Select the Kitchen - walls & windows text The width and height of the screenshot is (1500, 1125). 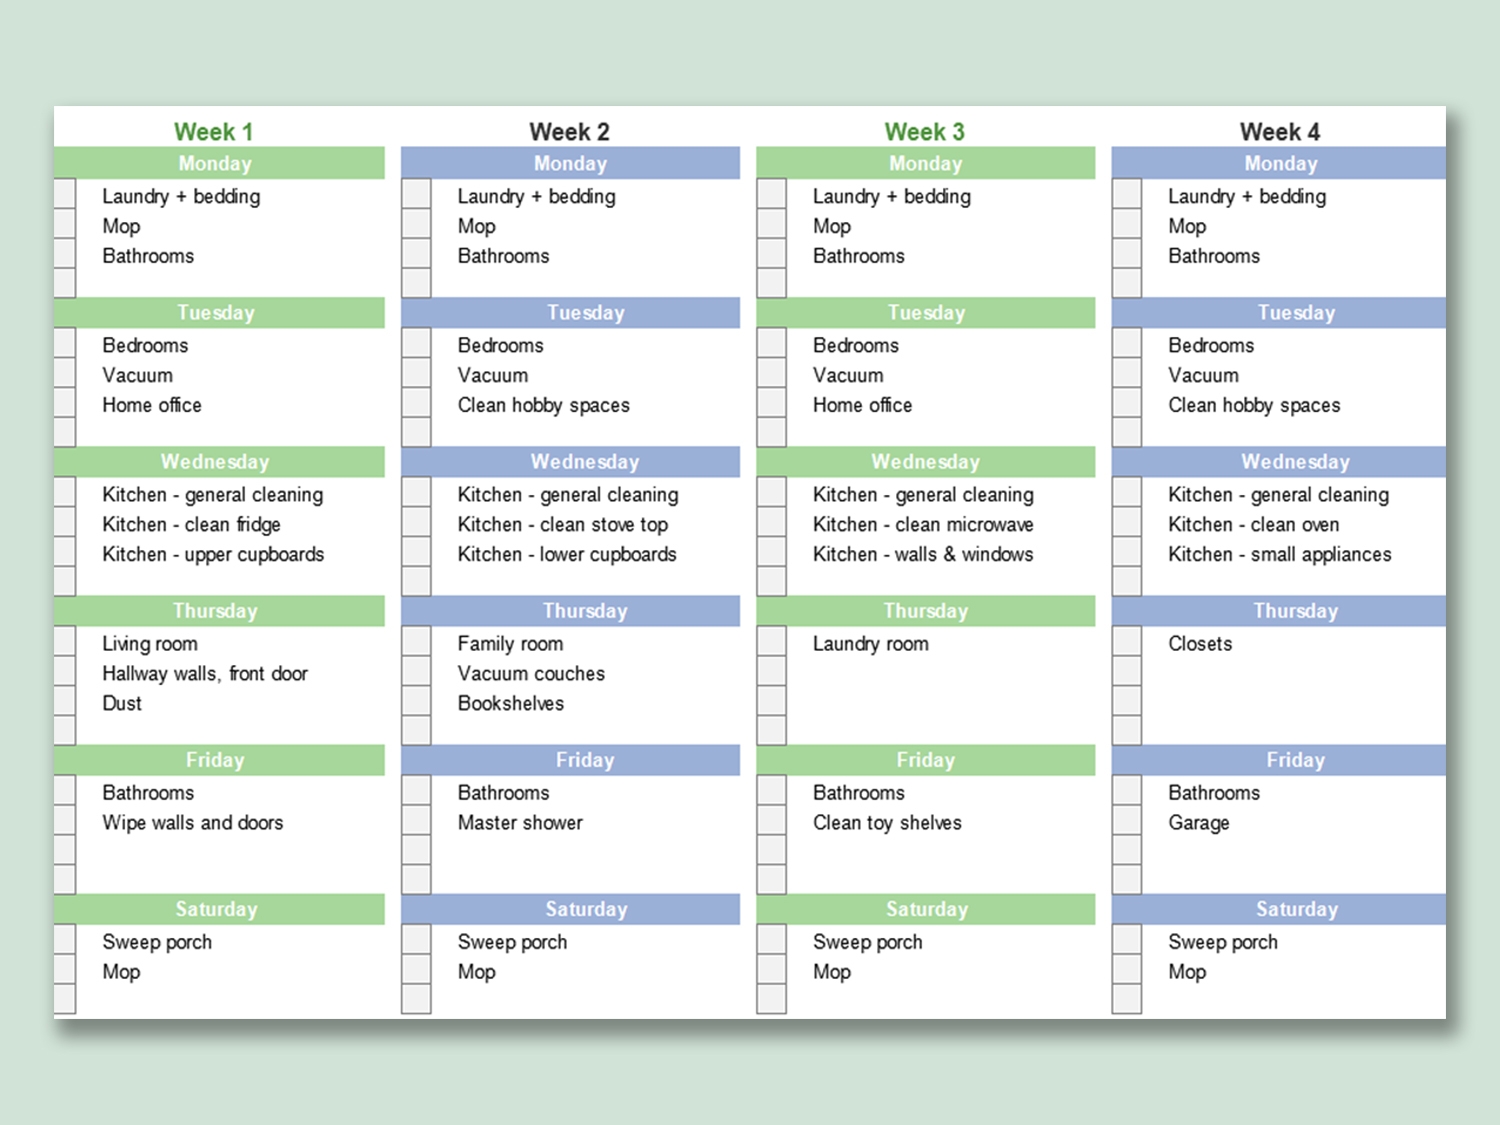922,554
